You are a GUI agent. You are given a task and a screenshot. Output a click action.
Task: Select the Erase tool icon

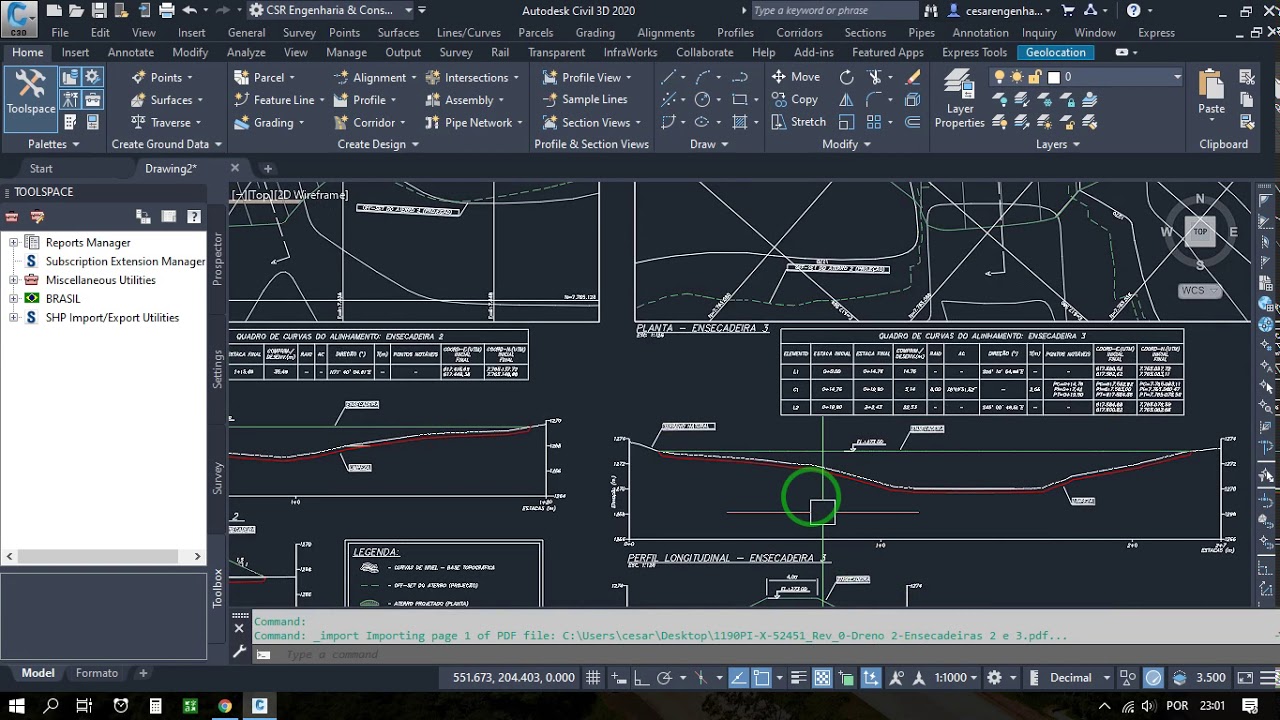point(913,77)
